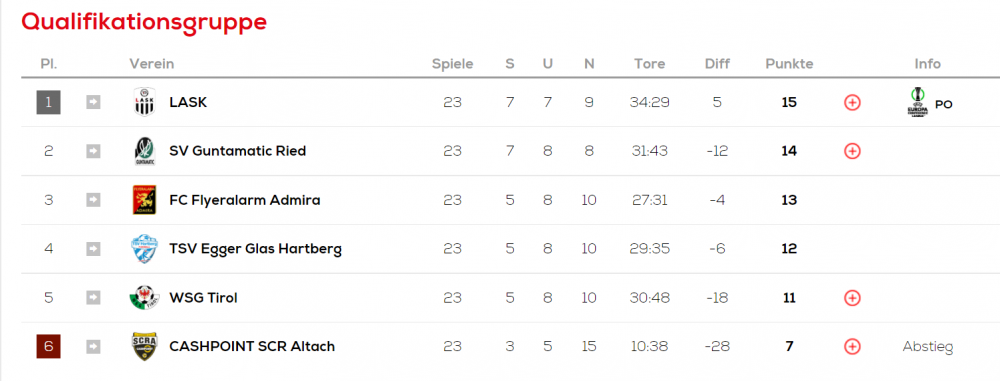Expand the plus icon for SCR Altach
Viewport: 1000px width, 381px height.
point(852,347)
